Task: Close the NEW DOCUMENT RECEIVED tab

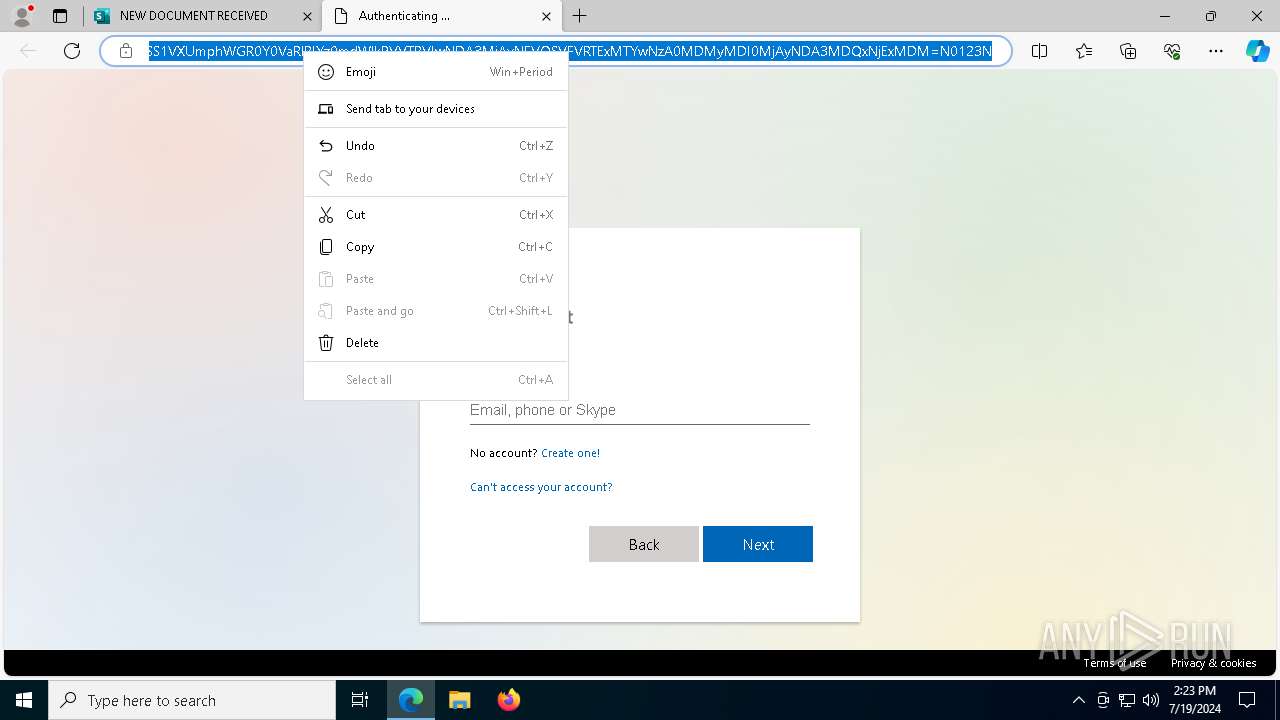Action: pyautogui.click(x=307, y=16)
